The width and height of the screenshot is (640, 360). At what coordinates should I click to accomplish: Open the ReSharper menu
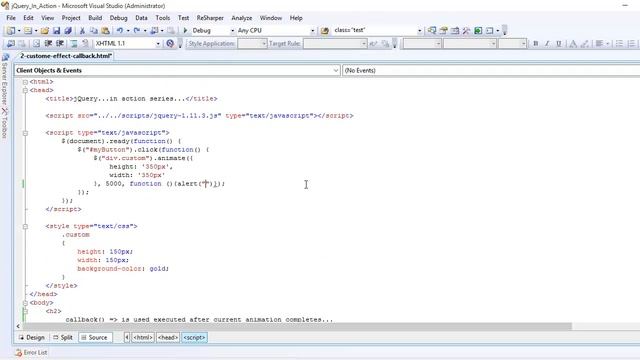pos(210,18)
